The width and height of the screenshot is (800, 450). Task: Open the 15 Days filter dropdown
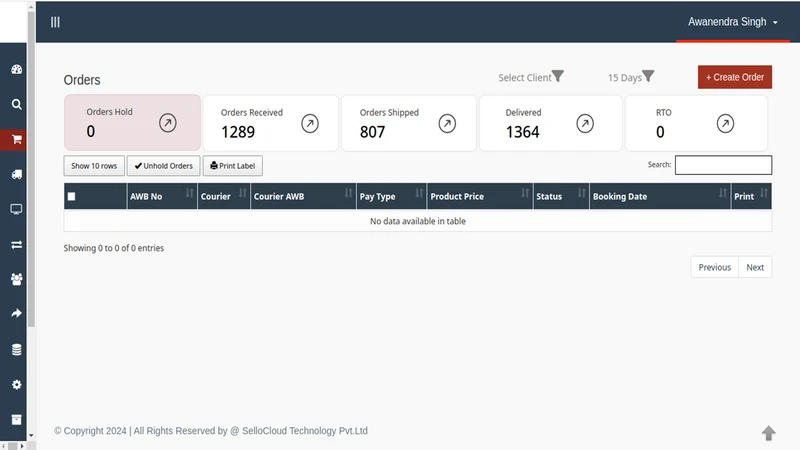click(x=631, y=77)
